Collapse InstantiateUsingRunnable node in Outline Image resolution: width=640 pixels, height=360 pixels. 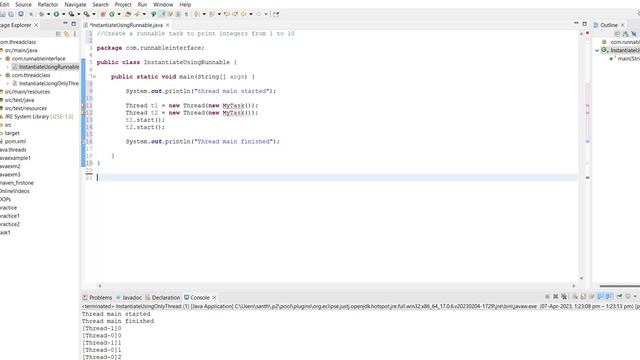coord(597,50)
